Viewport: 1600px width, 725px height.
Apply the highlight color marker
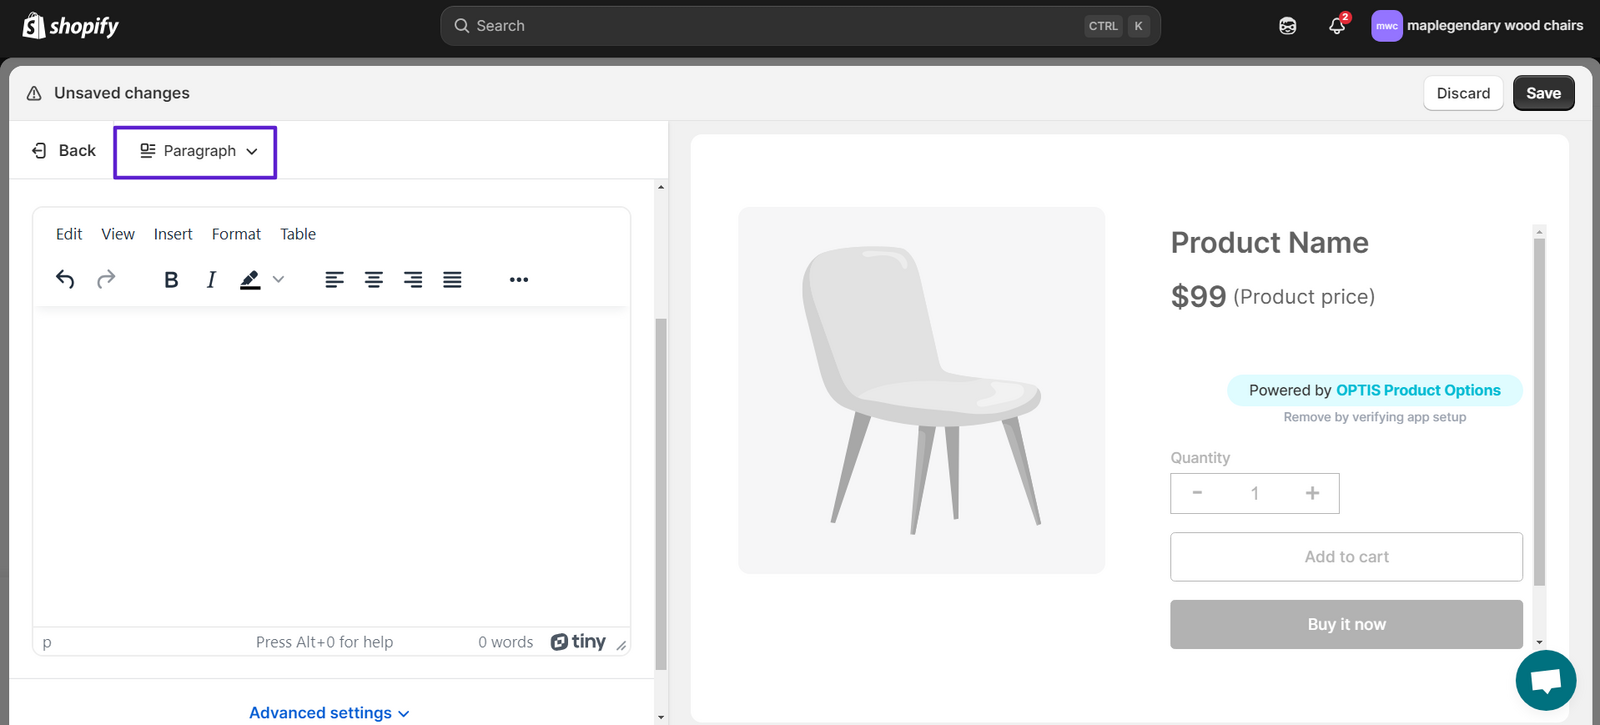[x=250, y=279]
